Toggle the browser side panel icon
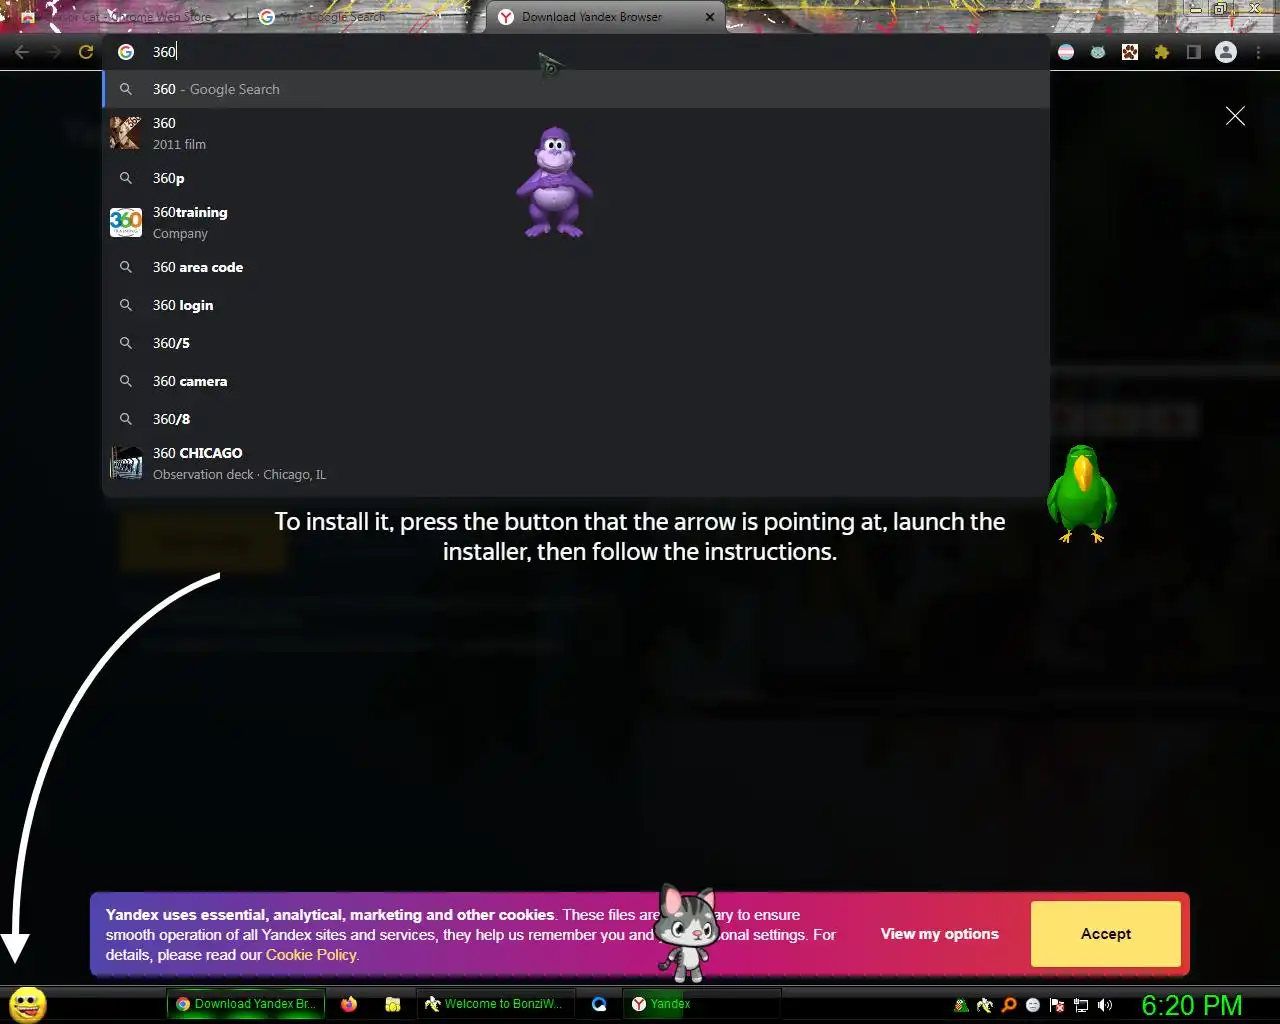The height and width of the screenshot is (1024, 1280). [1193, 52]
